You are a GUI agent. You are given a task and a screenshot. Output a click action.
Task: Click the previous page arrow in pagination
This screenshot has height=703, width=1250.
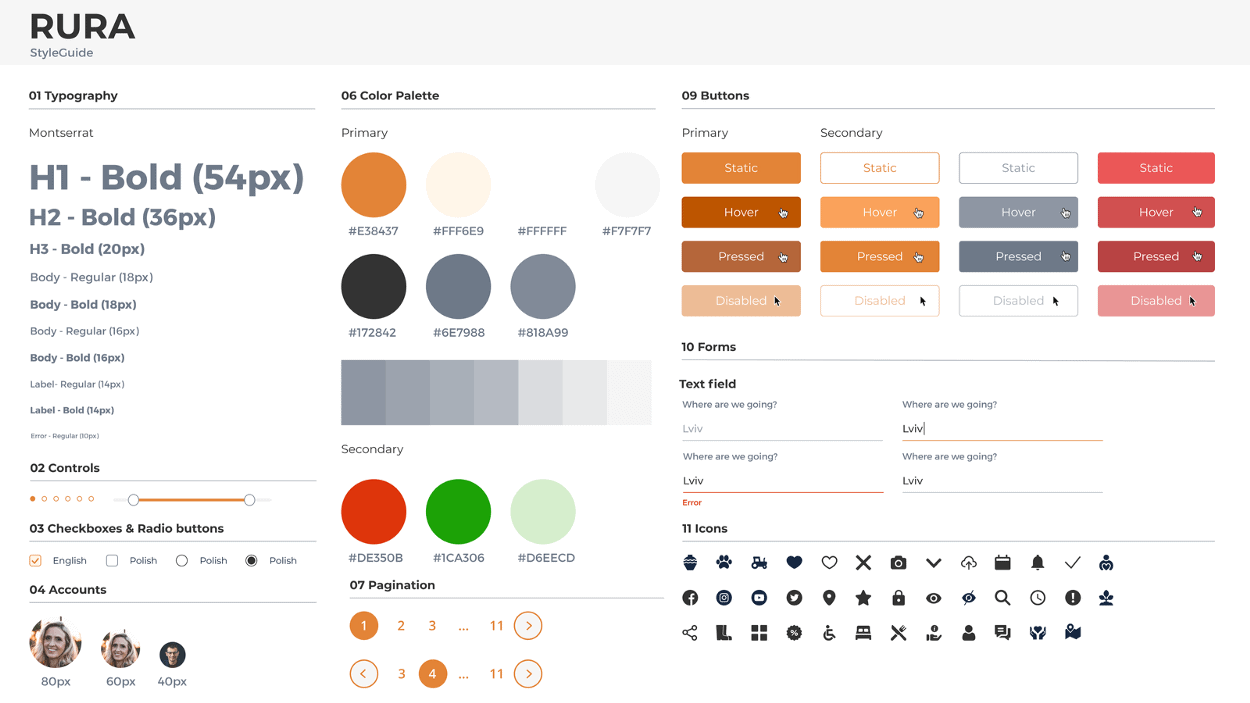pyautogui.click(x=363, y=674)
